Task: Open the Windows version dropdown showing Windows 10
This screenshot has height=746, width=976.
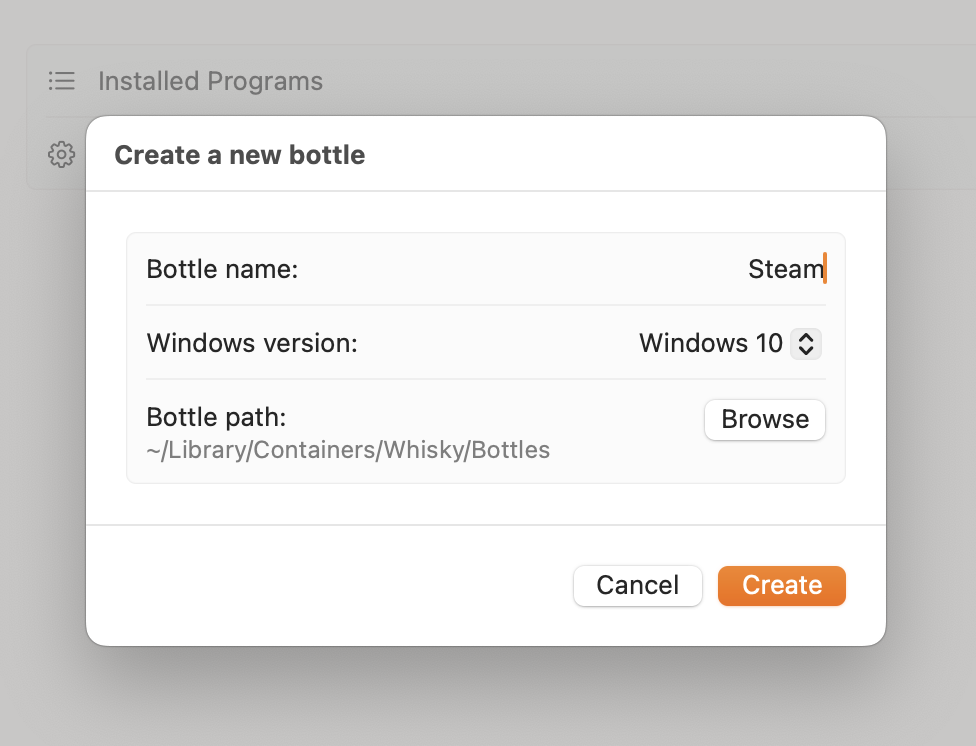Action: pyautogui.click(x=730, y=344)
